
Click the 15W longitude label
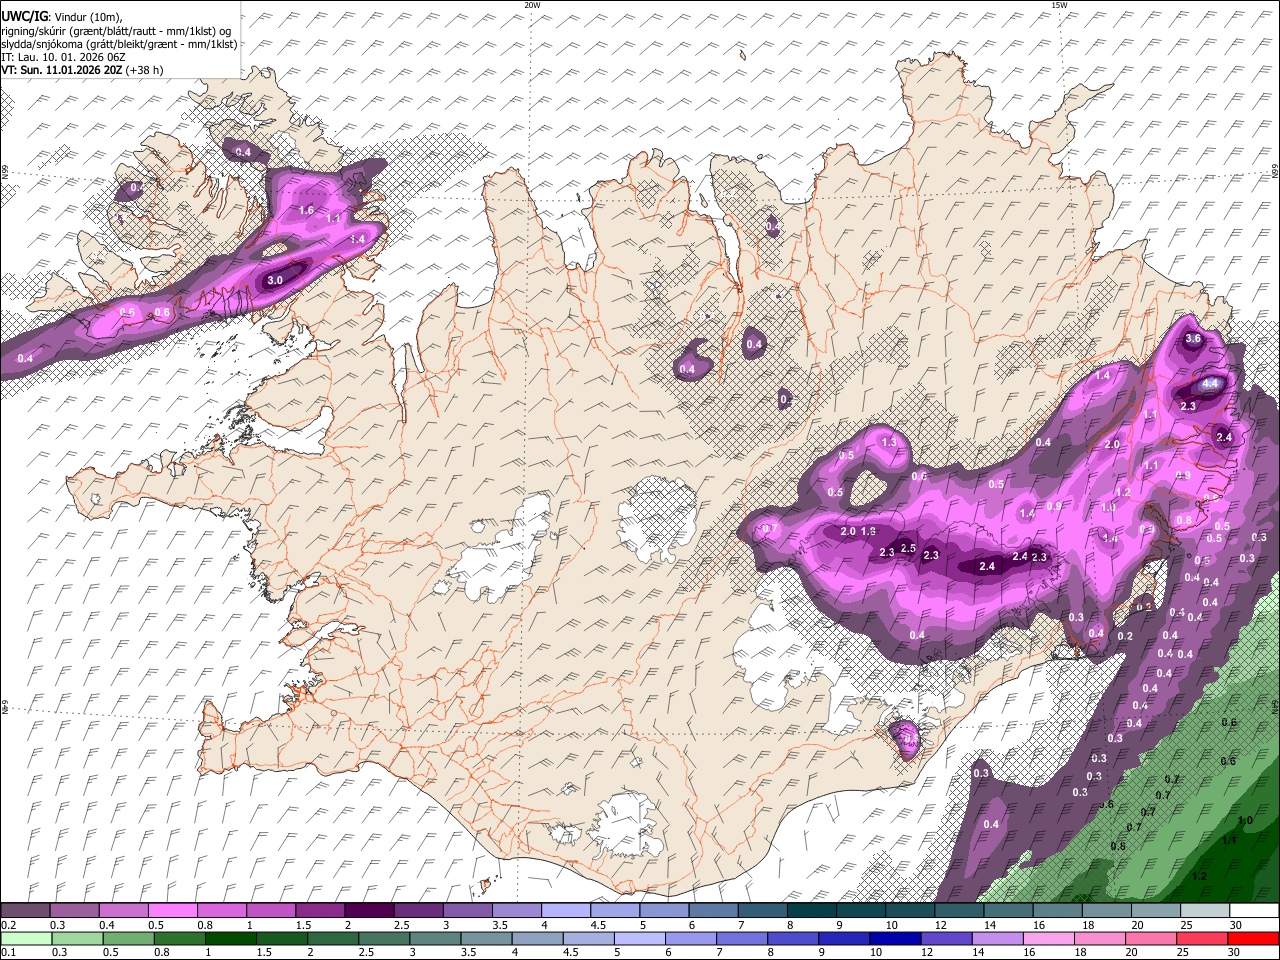(x=1059, y=5)
